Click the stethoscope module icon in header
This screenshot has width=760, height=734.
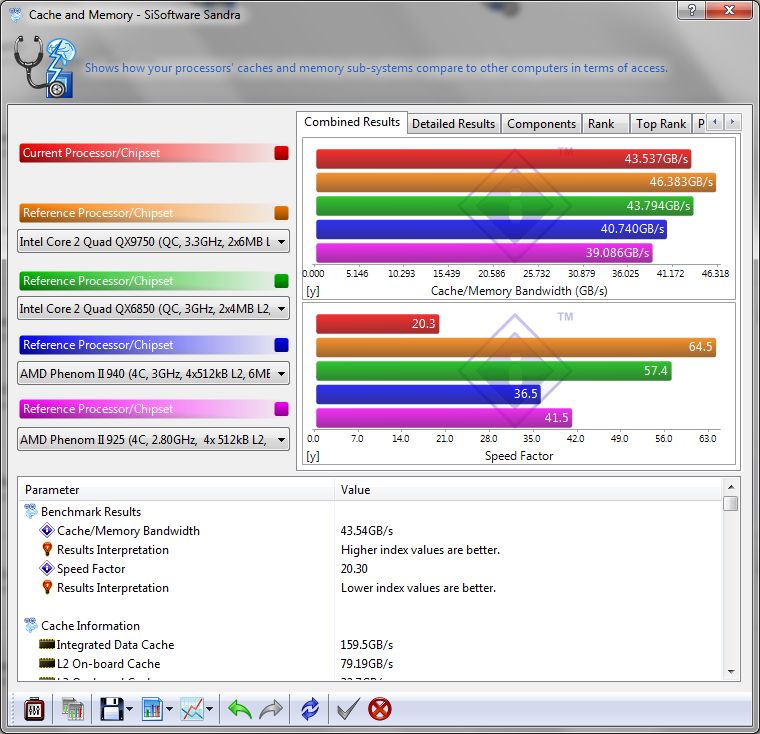(x=45, y=66)
